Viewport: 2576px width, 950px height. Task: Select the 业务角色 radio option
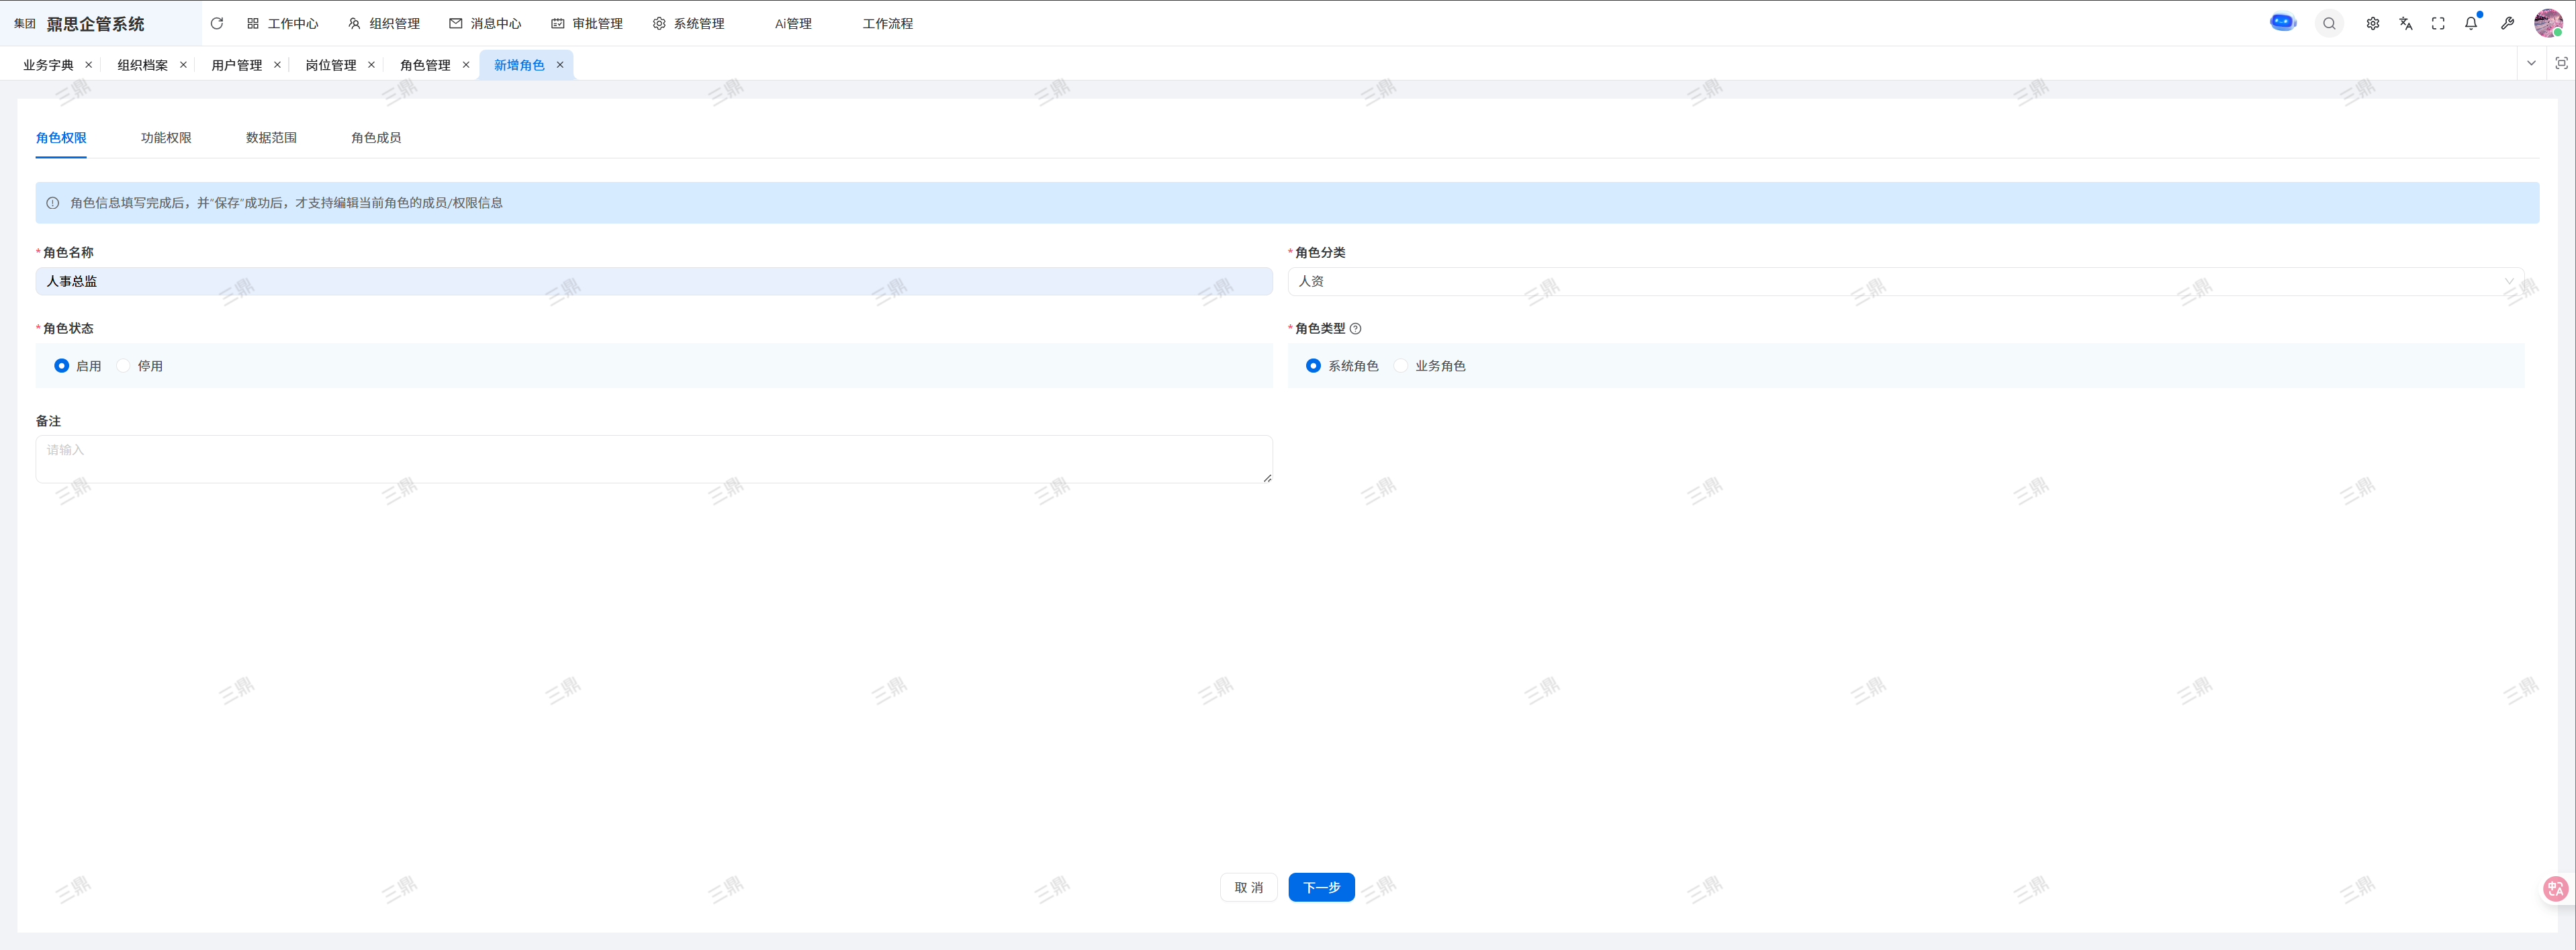click(1401, 366)
